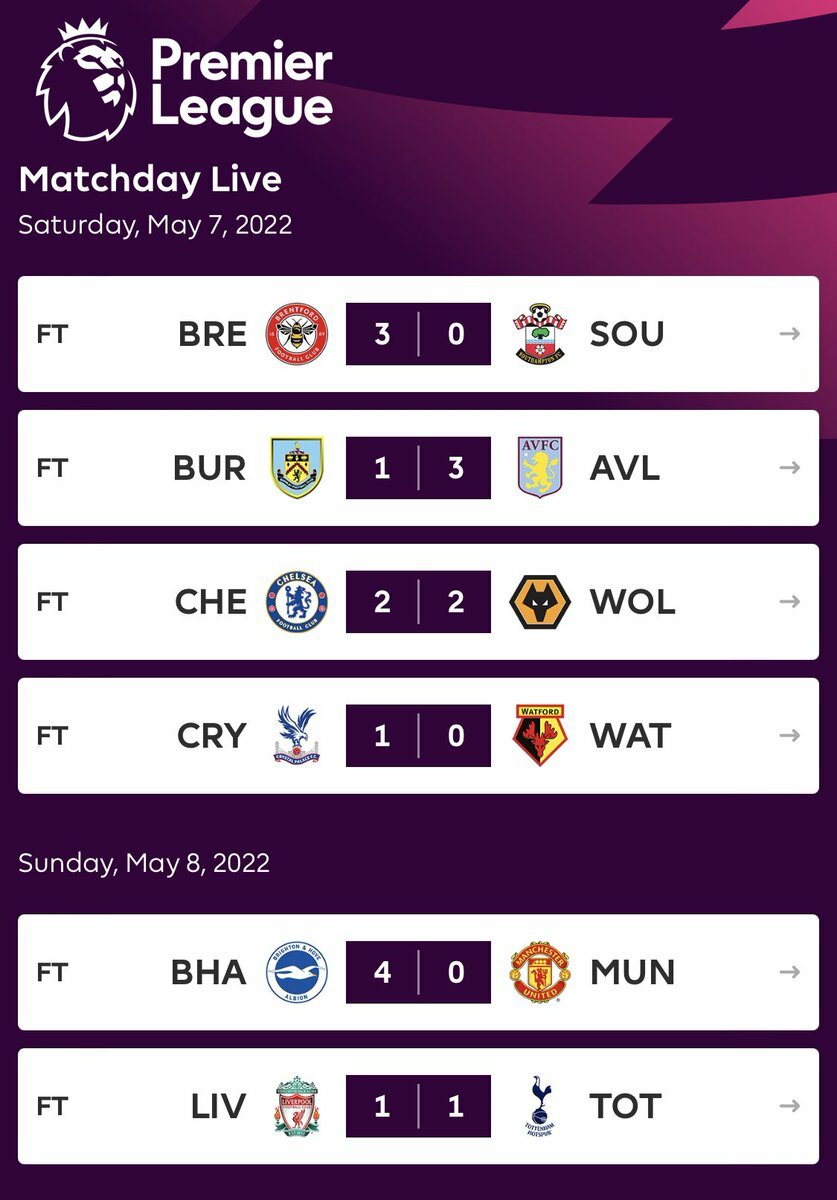Select the Aston Villa club badge
Screen dimensions: 837x1200
click(x=540, y=468)
